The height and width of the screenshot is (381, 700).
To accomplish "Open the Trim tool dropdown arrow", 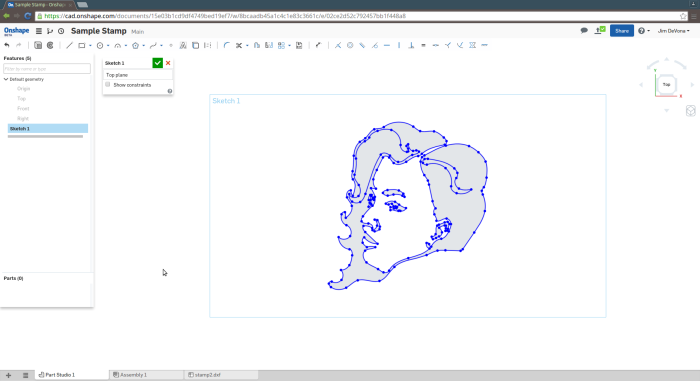I will (247, 46).
